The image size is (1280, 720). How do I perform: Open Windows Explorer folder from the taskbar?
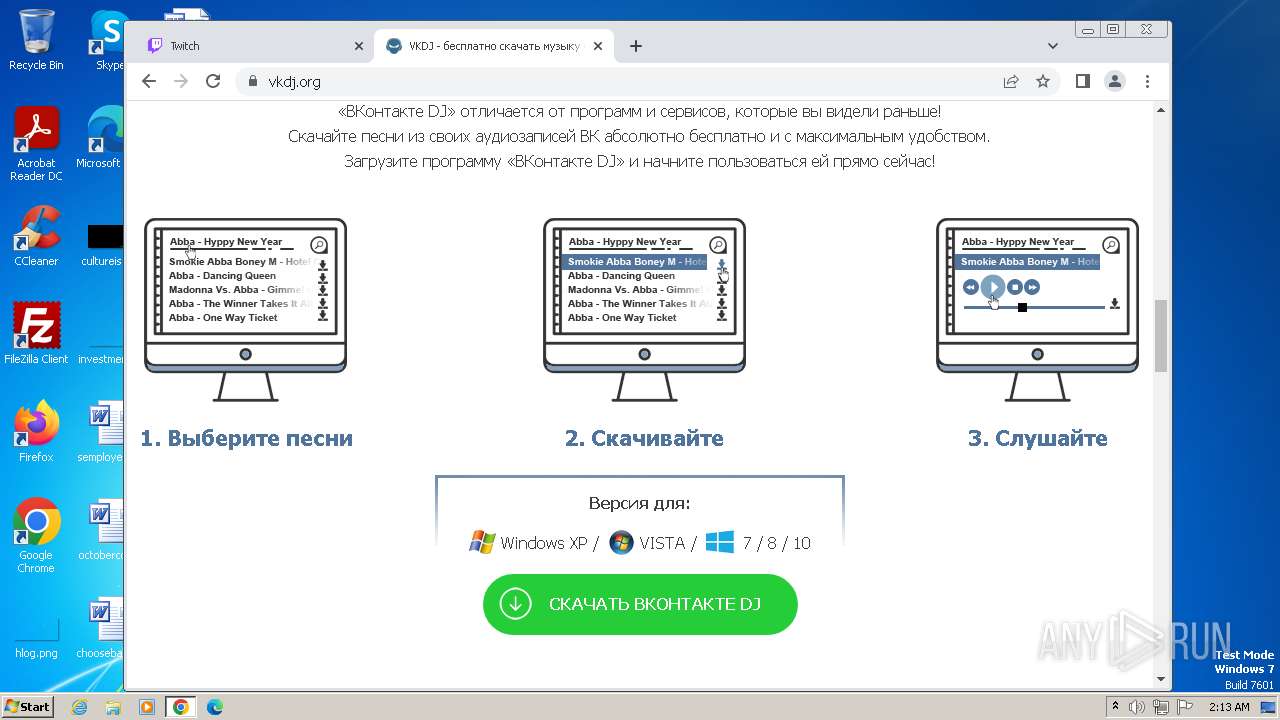(x=113, y=707)
